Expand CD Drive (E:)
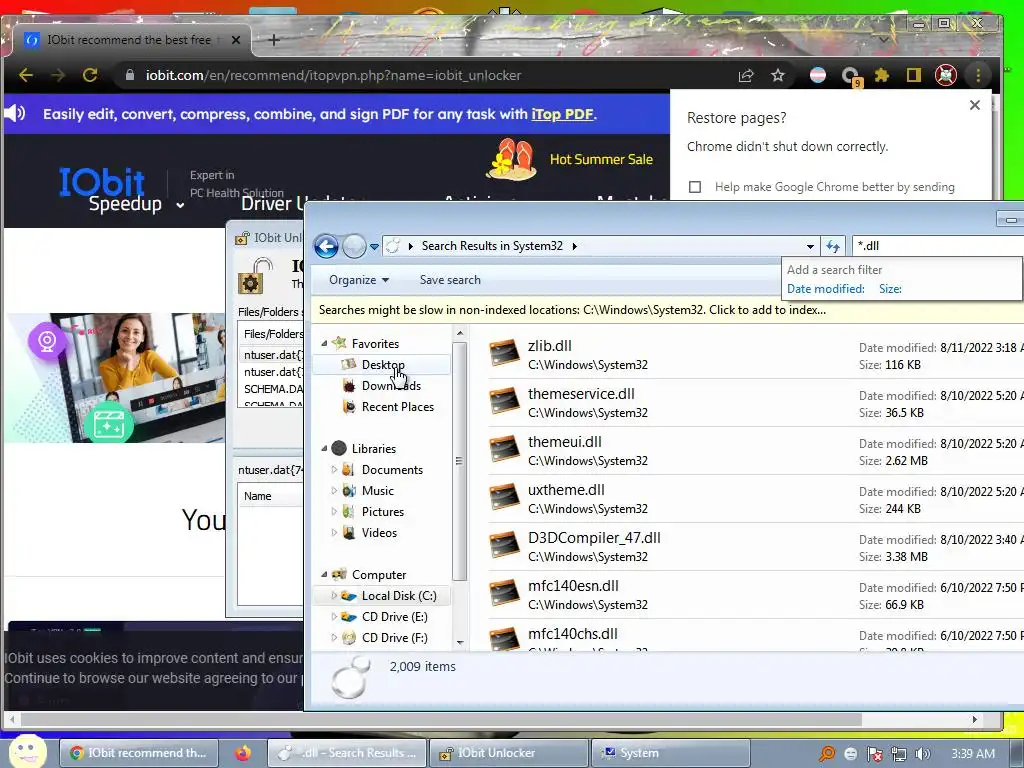1024x768 pixels. (x=334, y=616)
